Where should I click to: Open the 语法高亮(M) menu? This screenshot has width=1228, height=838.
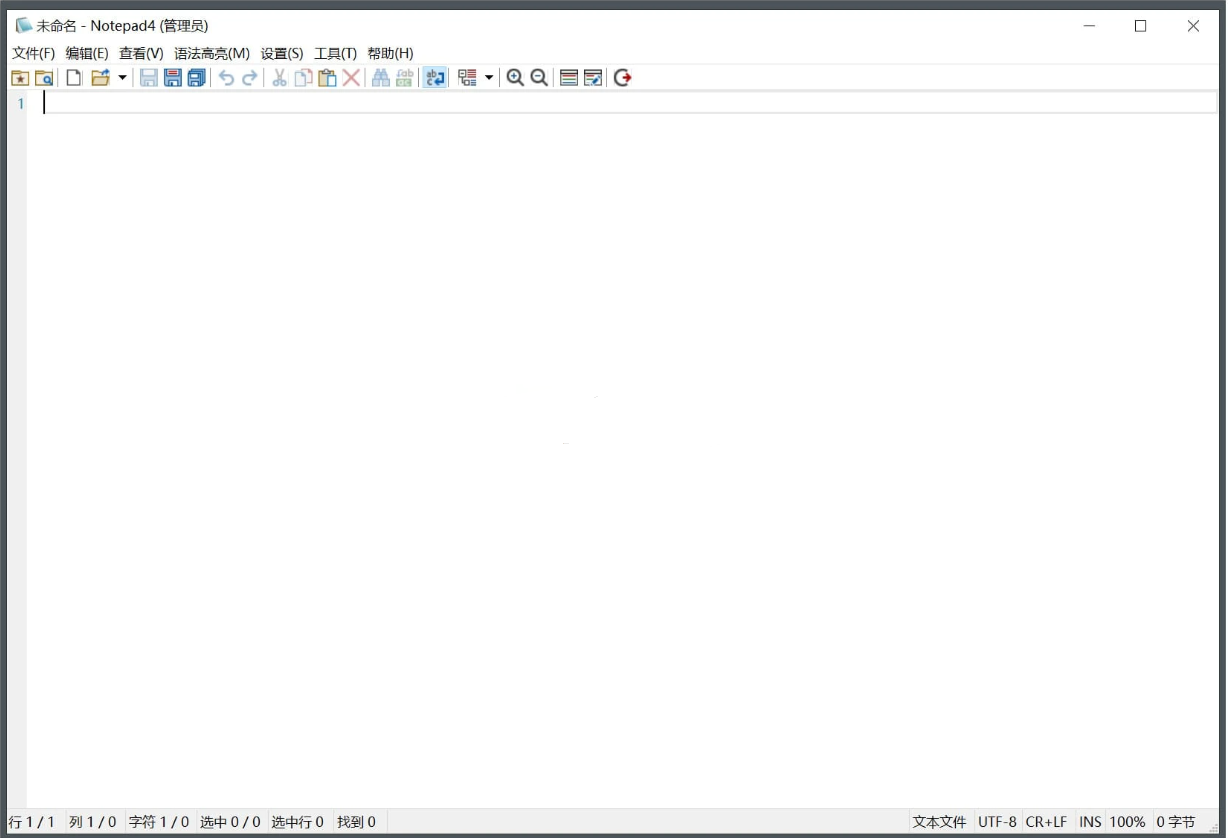coord(209,53)
